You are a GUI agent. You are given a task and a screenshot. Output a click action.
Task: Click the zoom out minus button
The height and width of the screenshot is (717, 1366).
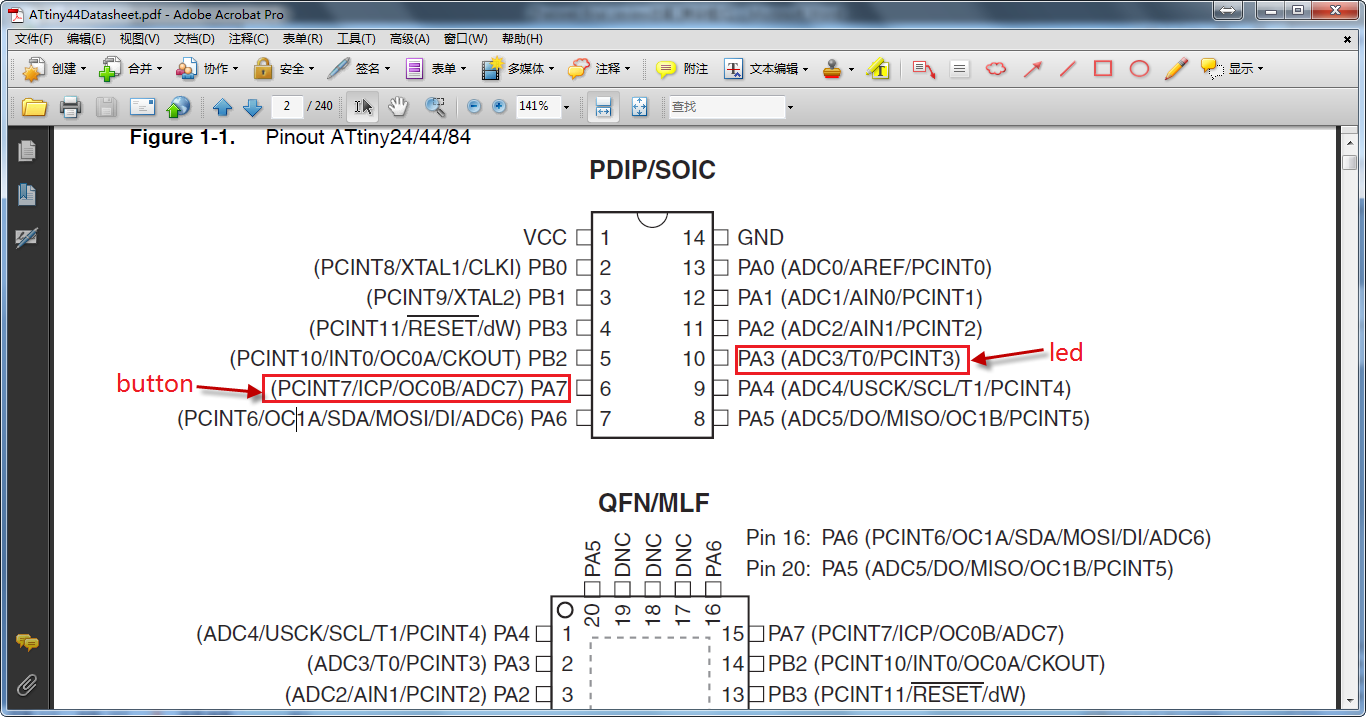474,106
